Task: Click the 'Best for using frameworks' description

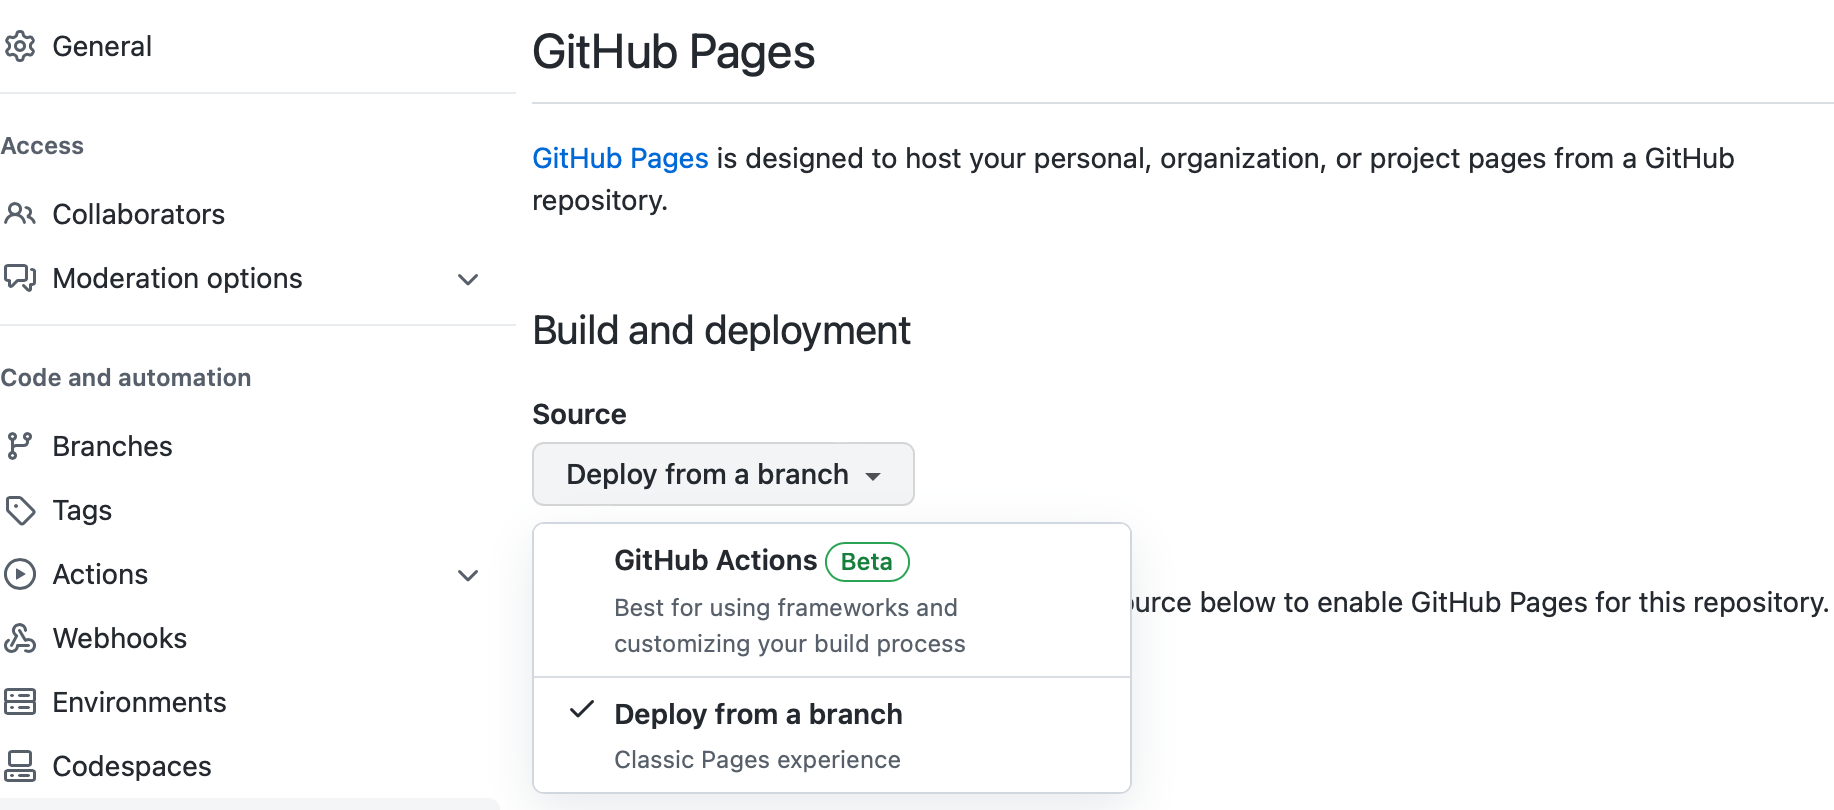Action: click(790, 626)
